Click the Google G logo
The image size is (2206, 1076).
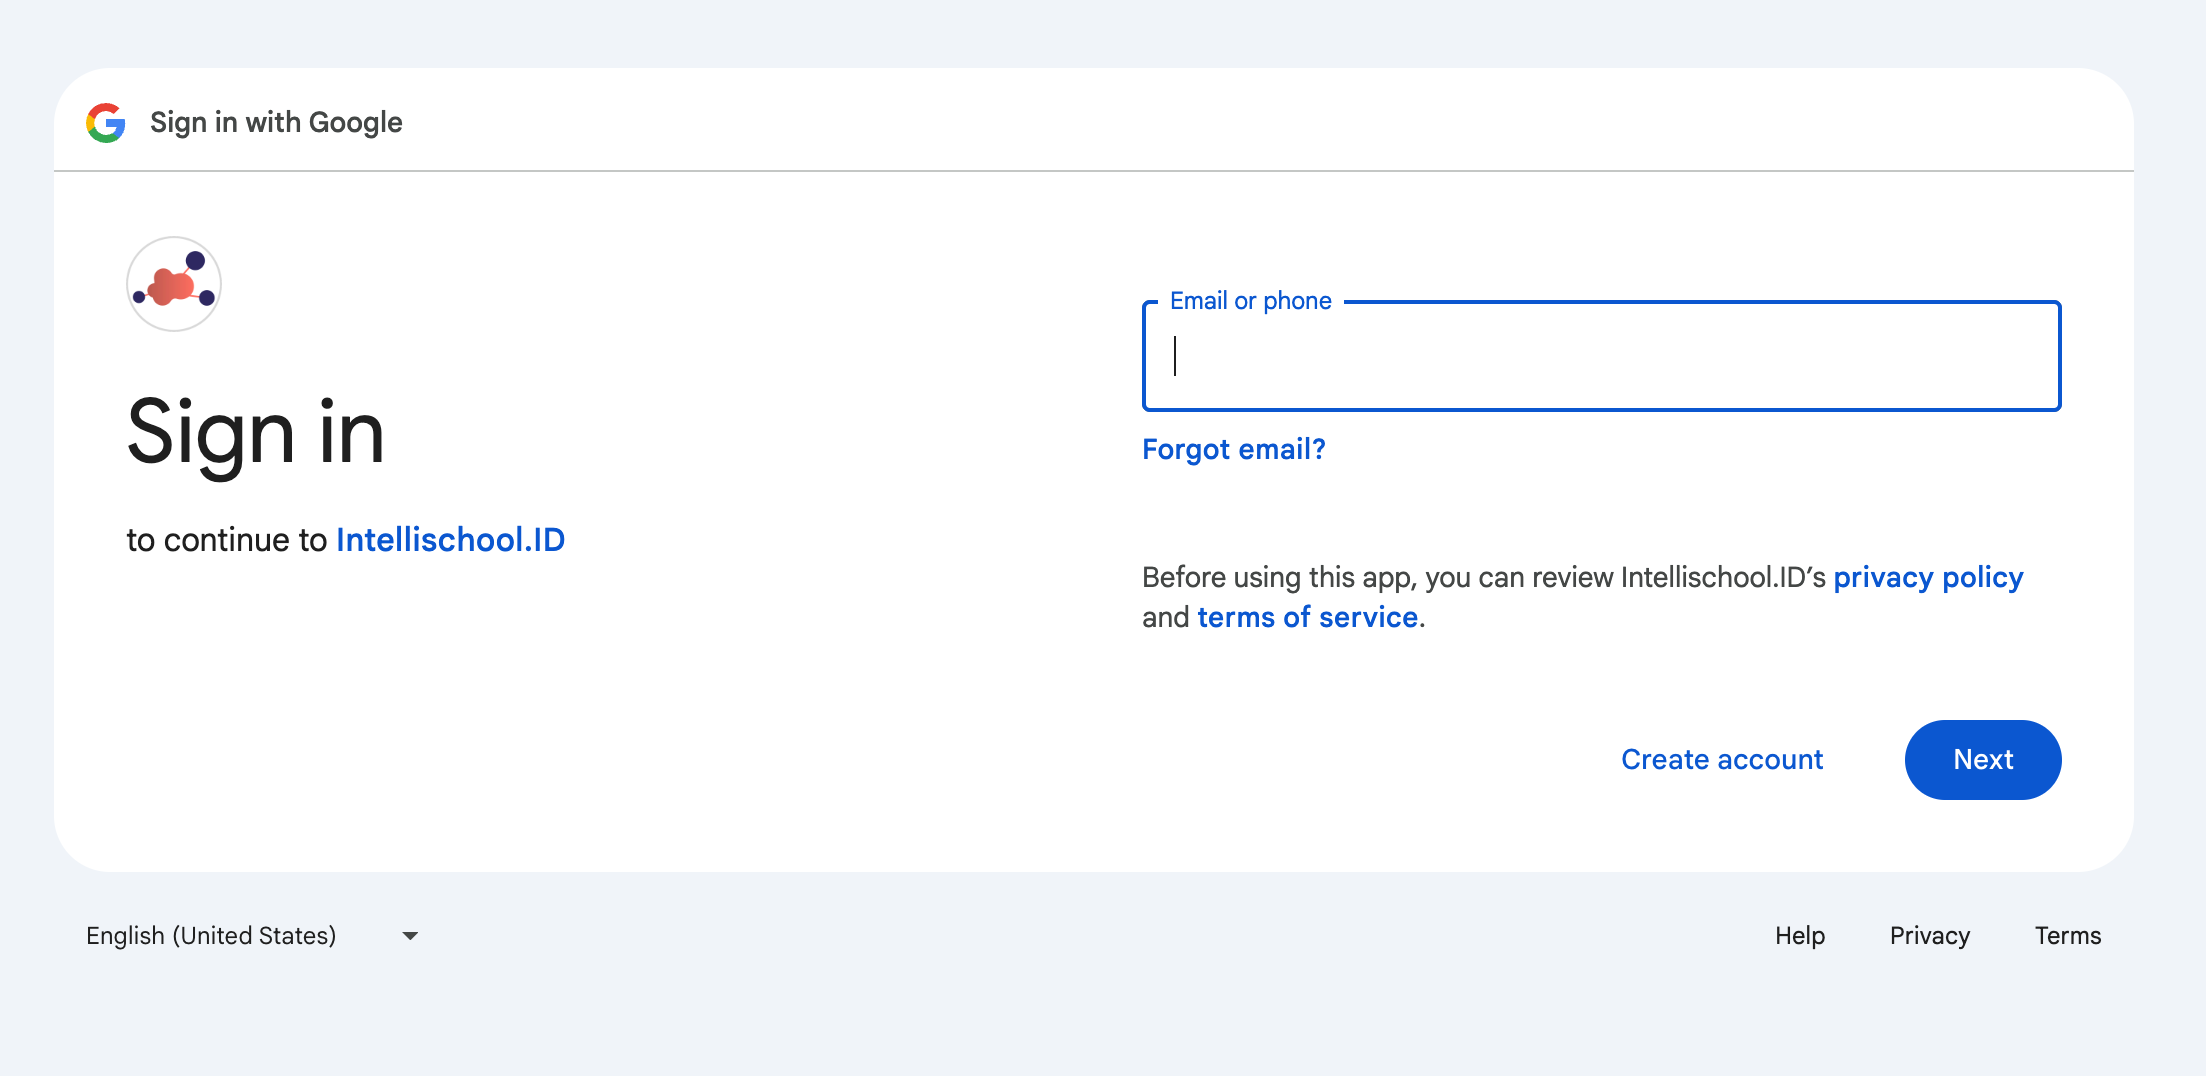pyautogui.click(x=106, y=123)
